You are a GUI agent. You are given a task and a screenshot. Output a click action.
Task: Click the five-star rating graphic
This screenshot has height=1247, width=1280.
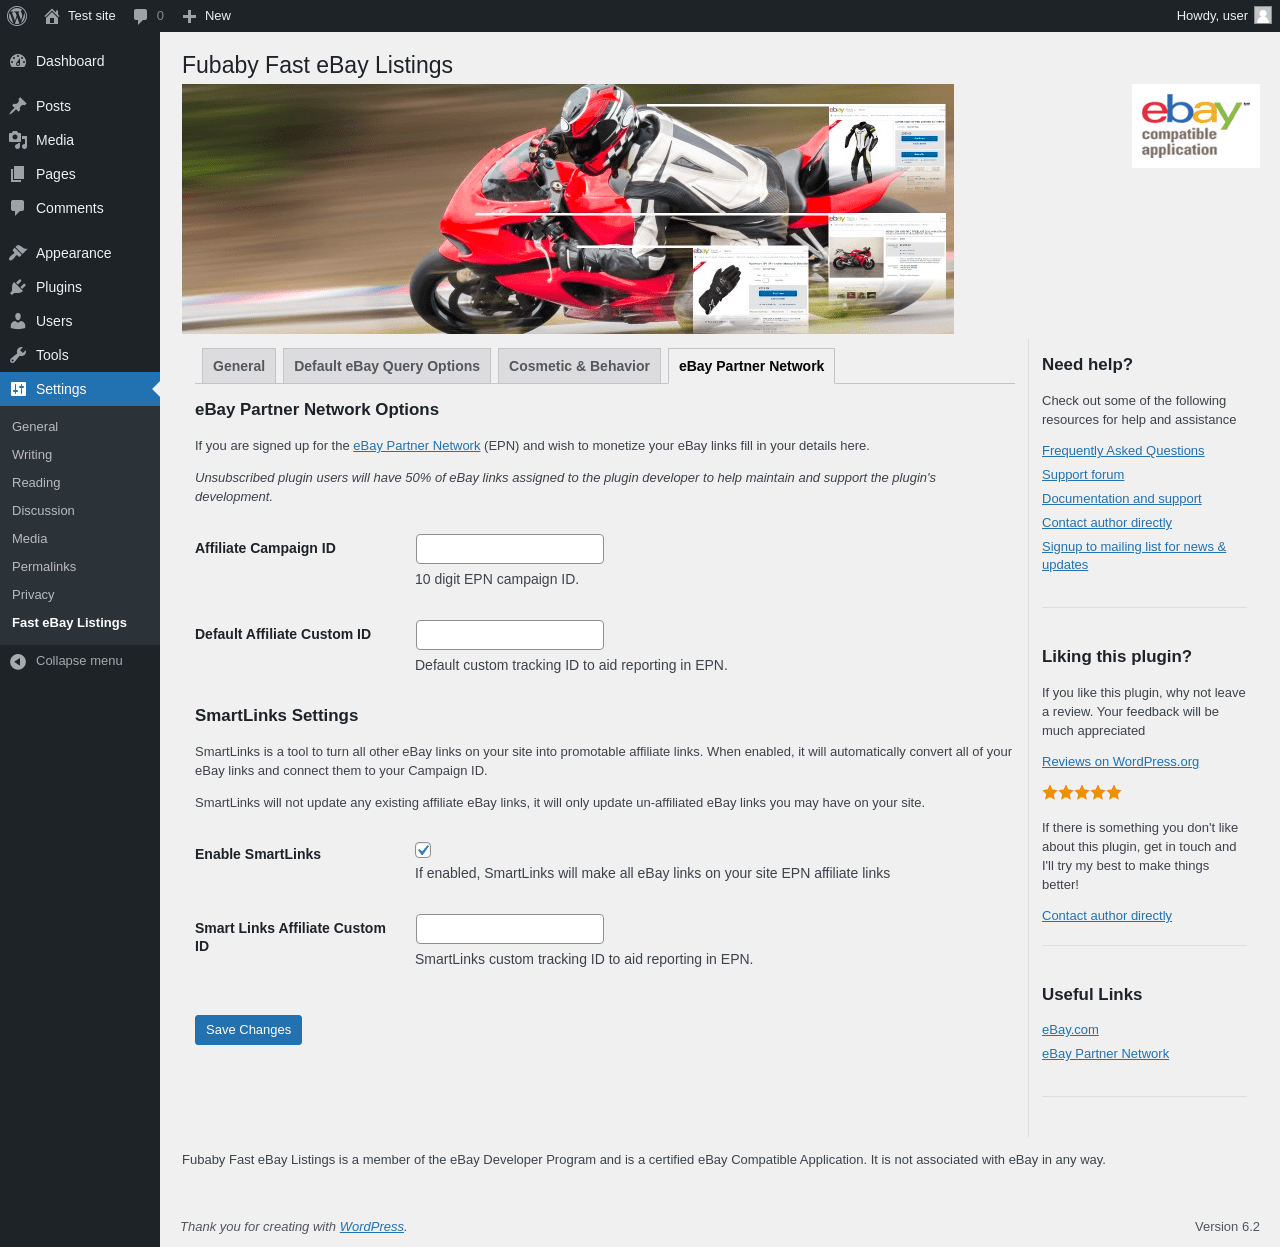point(1082,793)
